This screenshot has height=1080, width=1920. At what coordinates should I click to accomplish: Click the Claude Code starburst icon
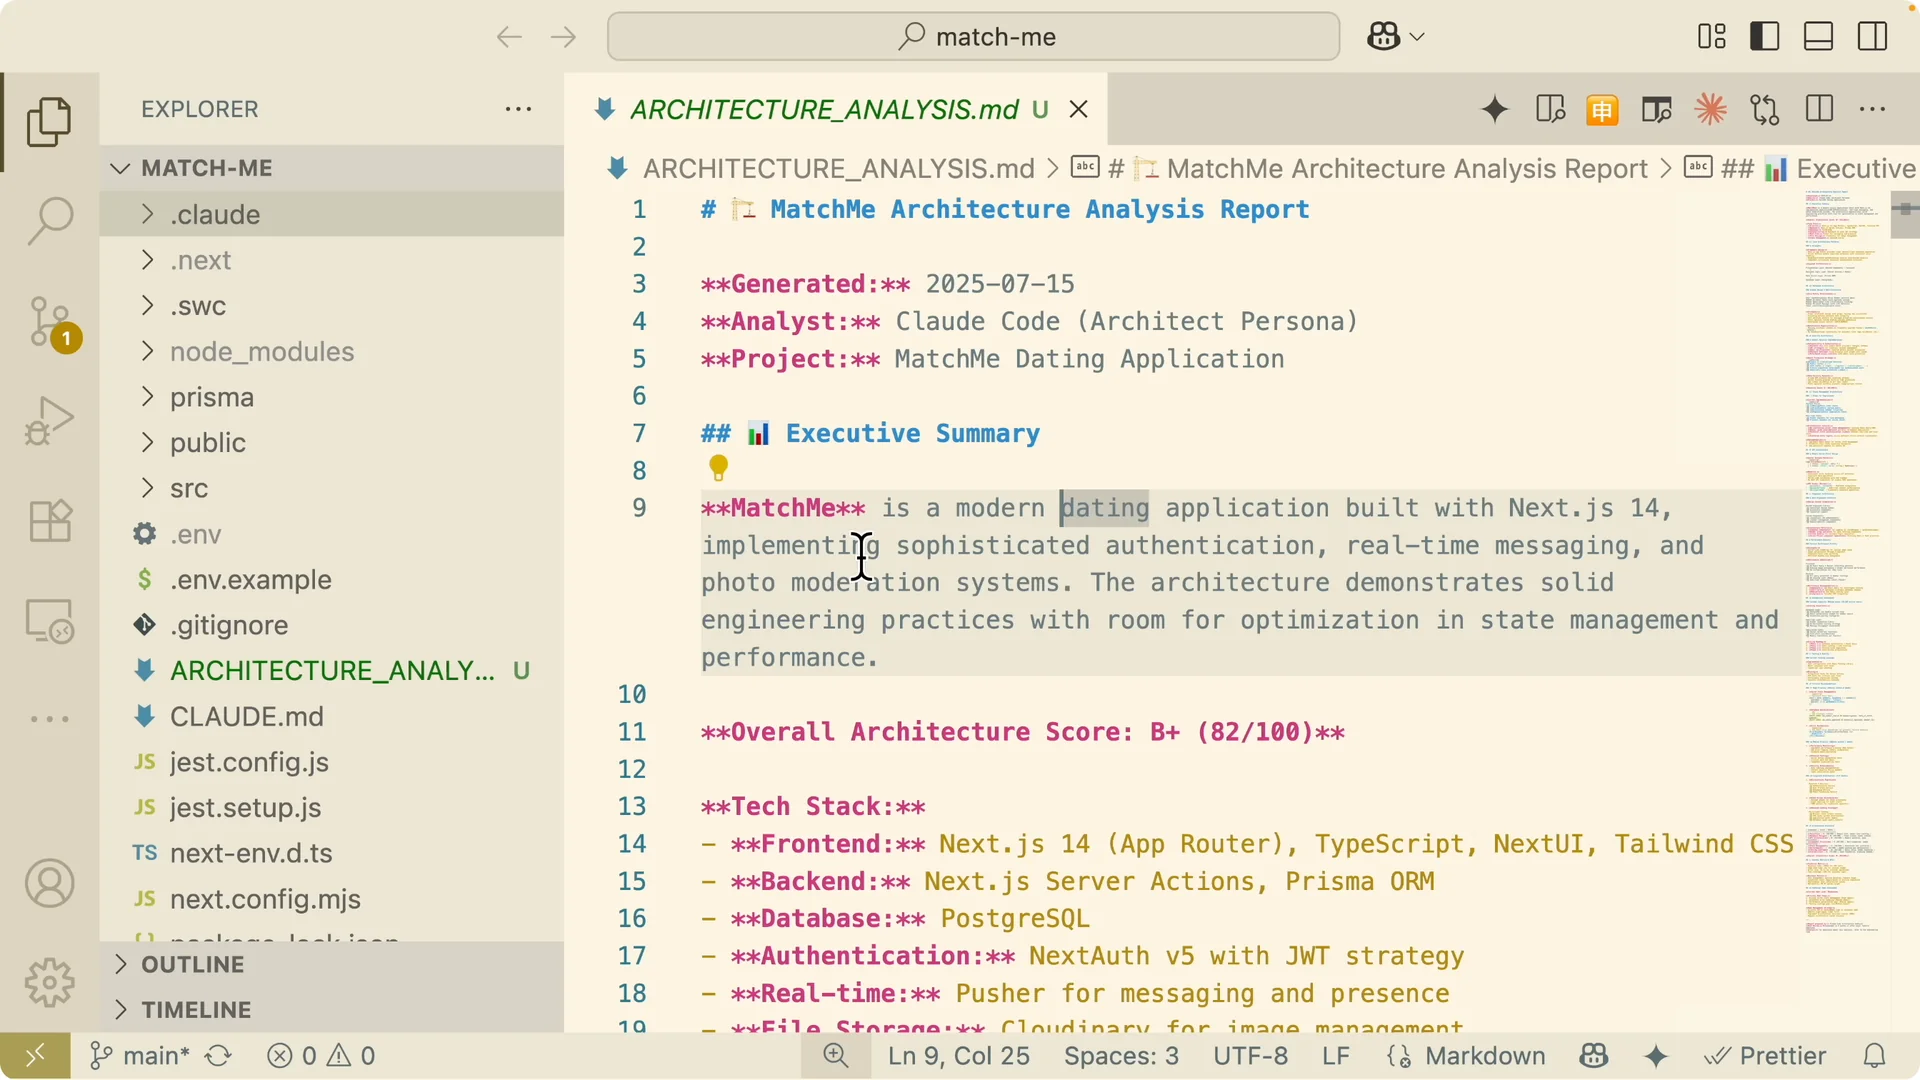coord(1710,109)
